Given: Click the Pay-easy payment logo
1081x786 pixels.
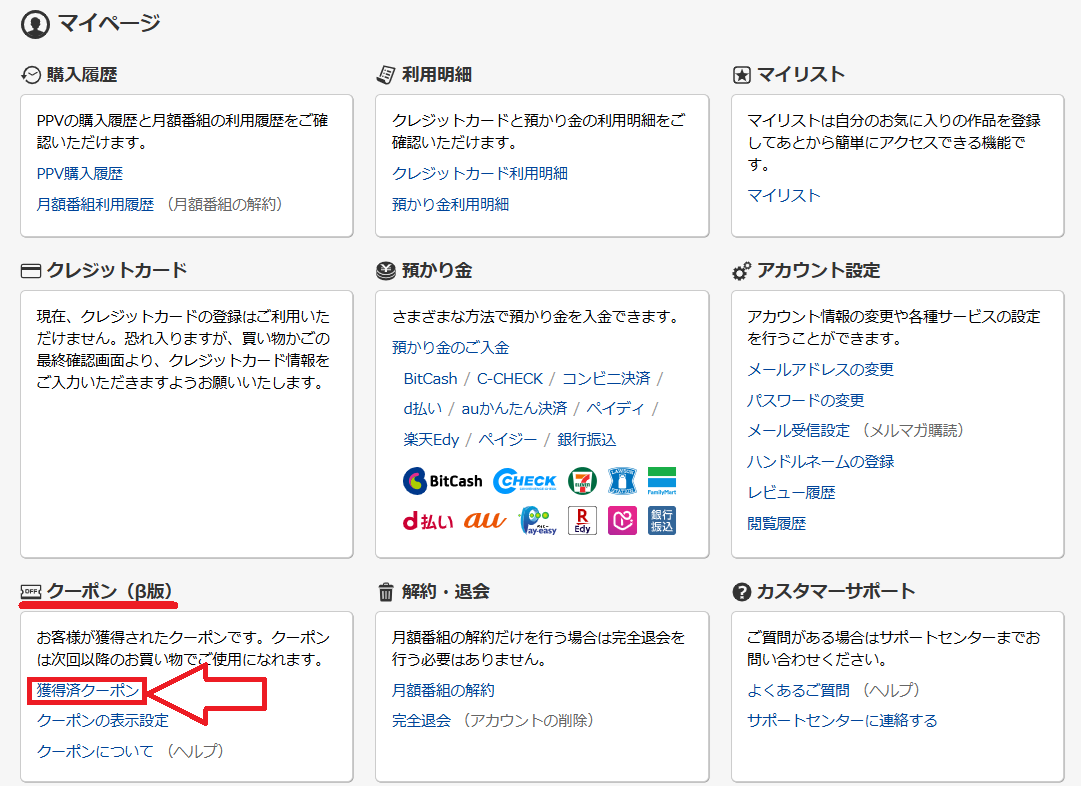Looking at the screenshot, I should 538,521.
